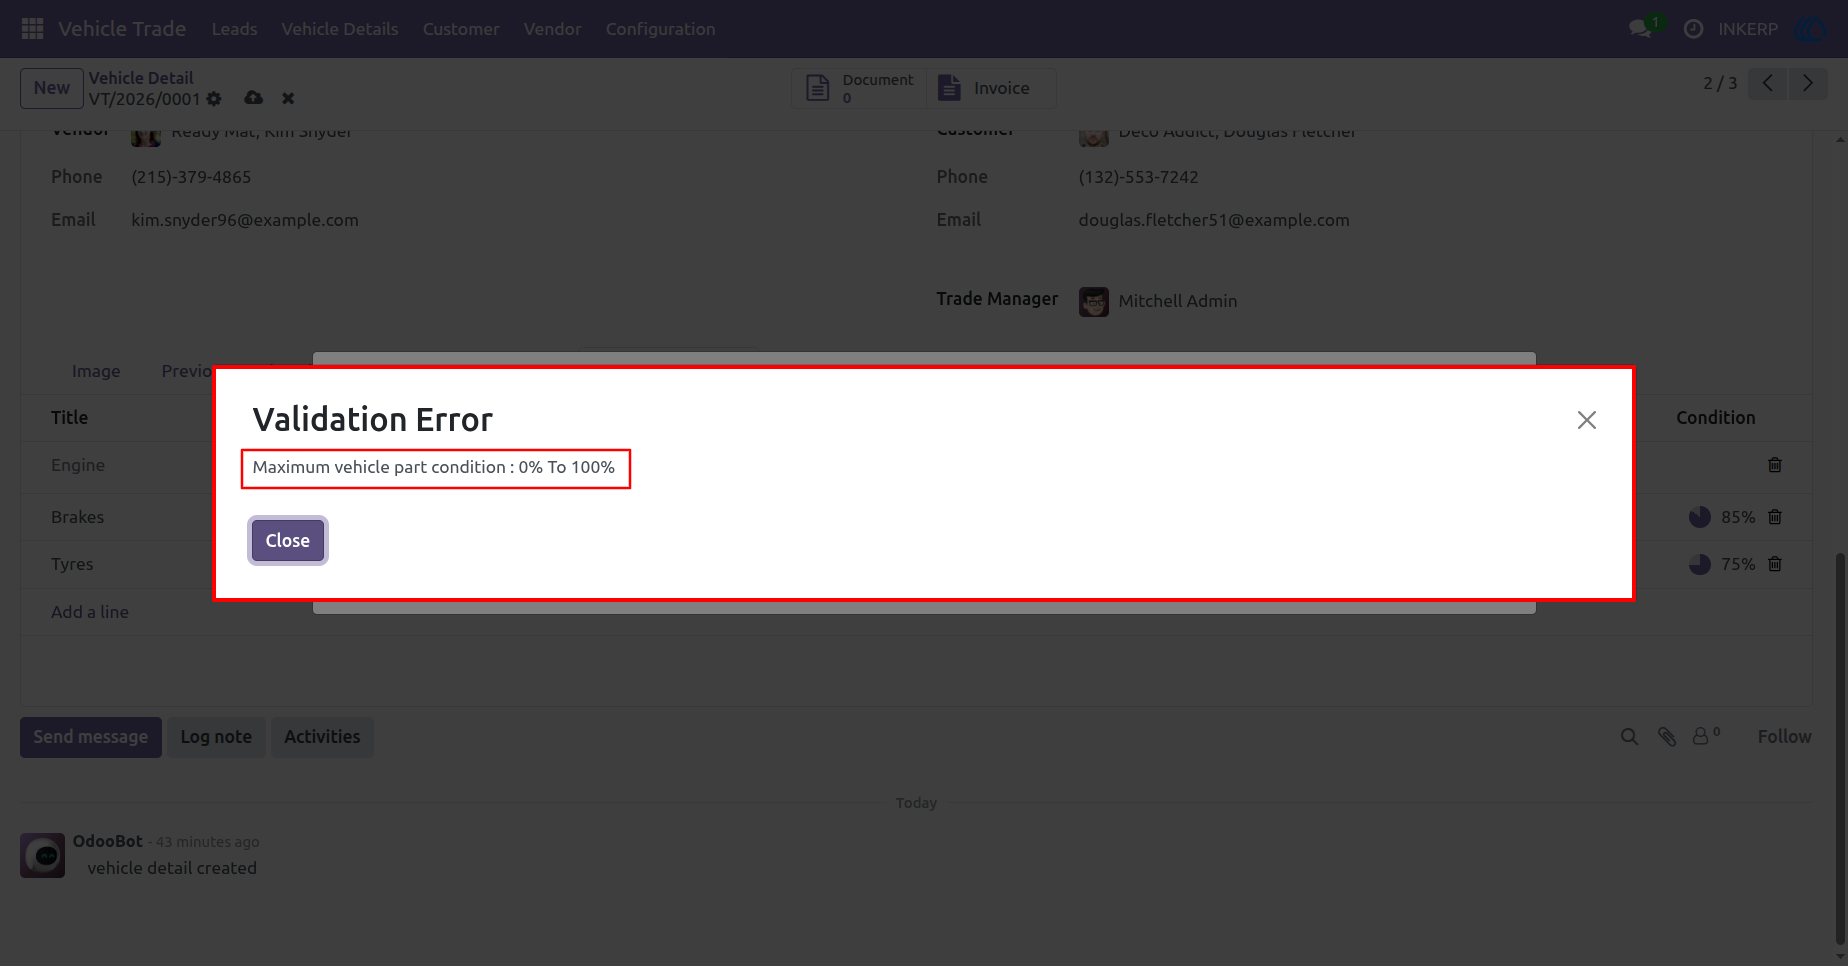Click the INKERP company name

coord(1748,29)
